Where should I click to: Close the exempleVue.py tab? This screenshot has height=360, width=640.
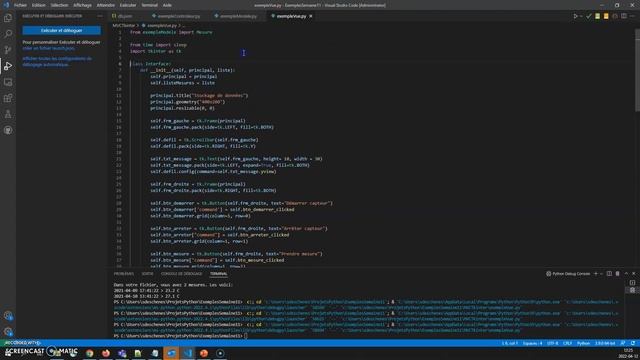pyautogui.click(x=311, y=16)
